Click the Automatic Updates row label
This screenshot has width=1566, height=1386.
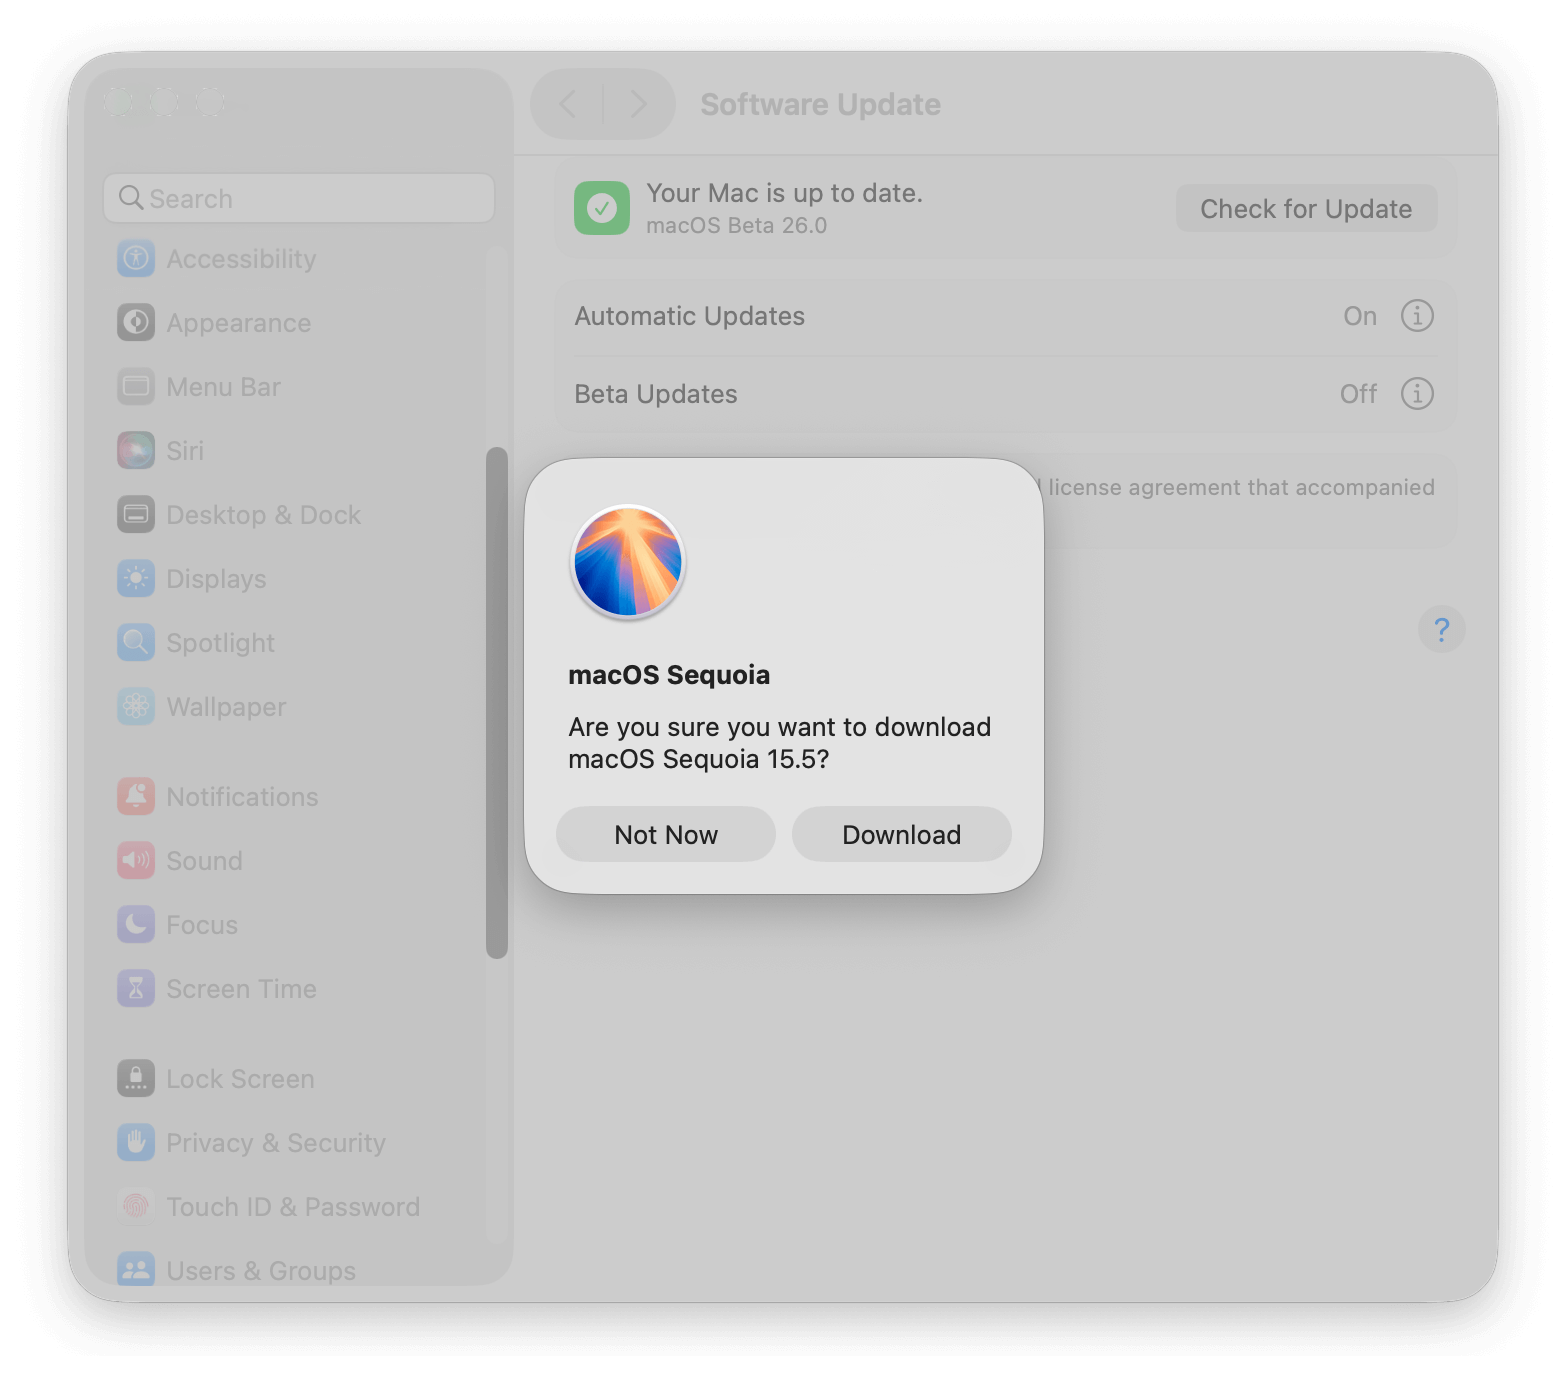coord(689,316)
